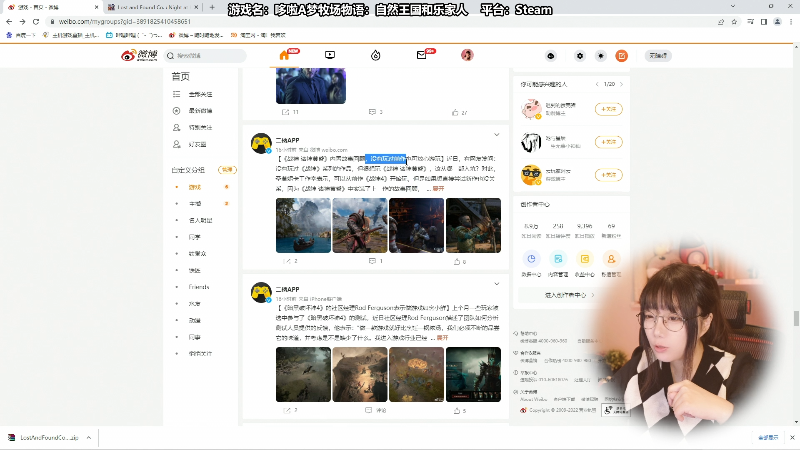The image size is (800, 450).
Task: Switch to the Weibo browser tab
Action: tap(51, 7)
